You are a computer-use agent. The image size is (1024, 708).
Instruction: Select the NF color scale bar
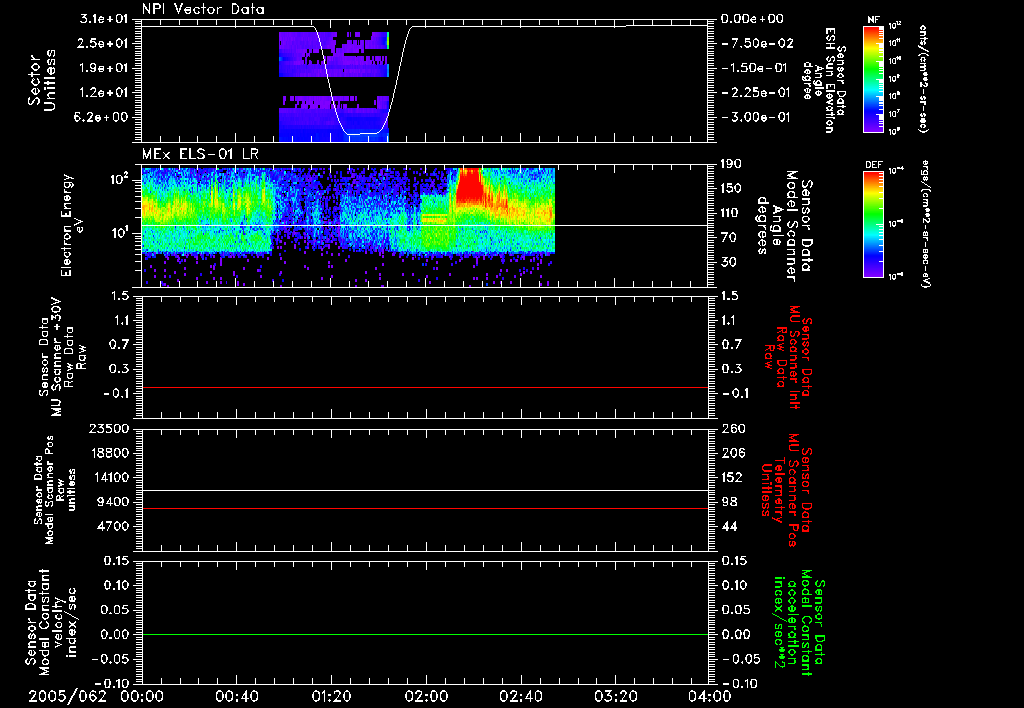point(874,79)
